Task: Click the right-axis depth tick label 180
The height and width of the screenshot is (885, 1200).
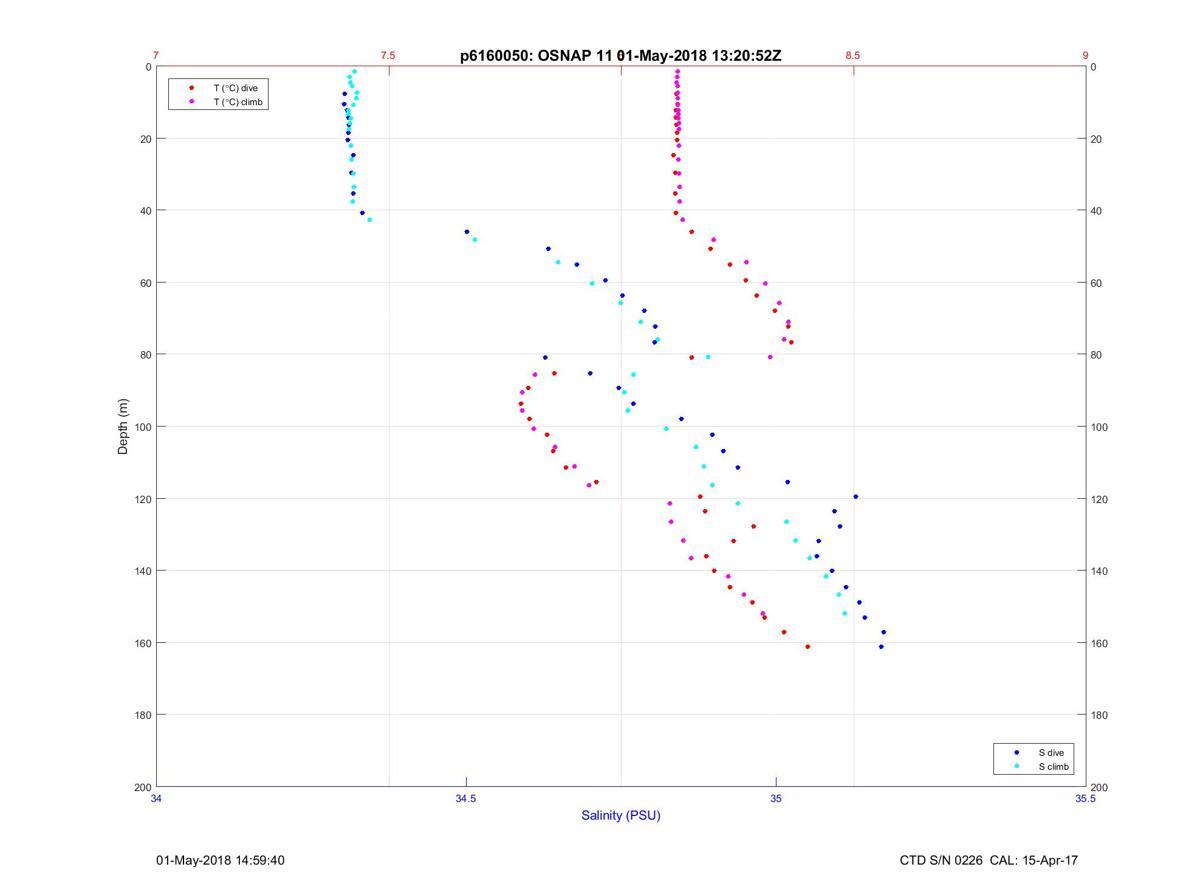Action: (1099, 715)
